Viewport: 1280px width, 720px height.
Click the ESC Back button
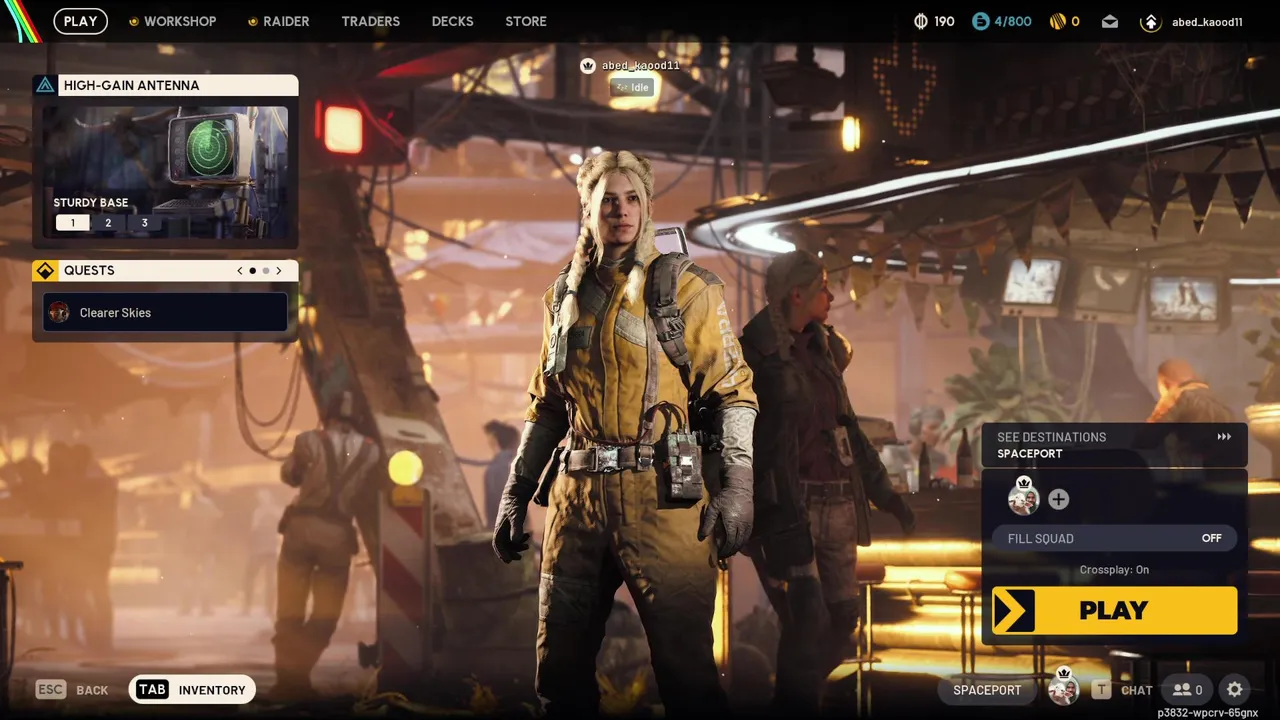(x=72, y=690)
